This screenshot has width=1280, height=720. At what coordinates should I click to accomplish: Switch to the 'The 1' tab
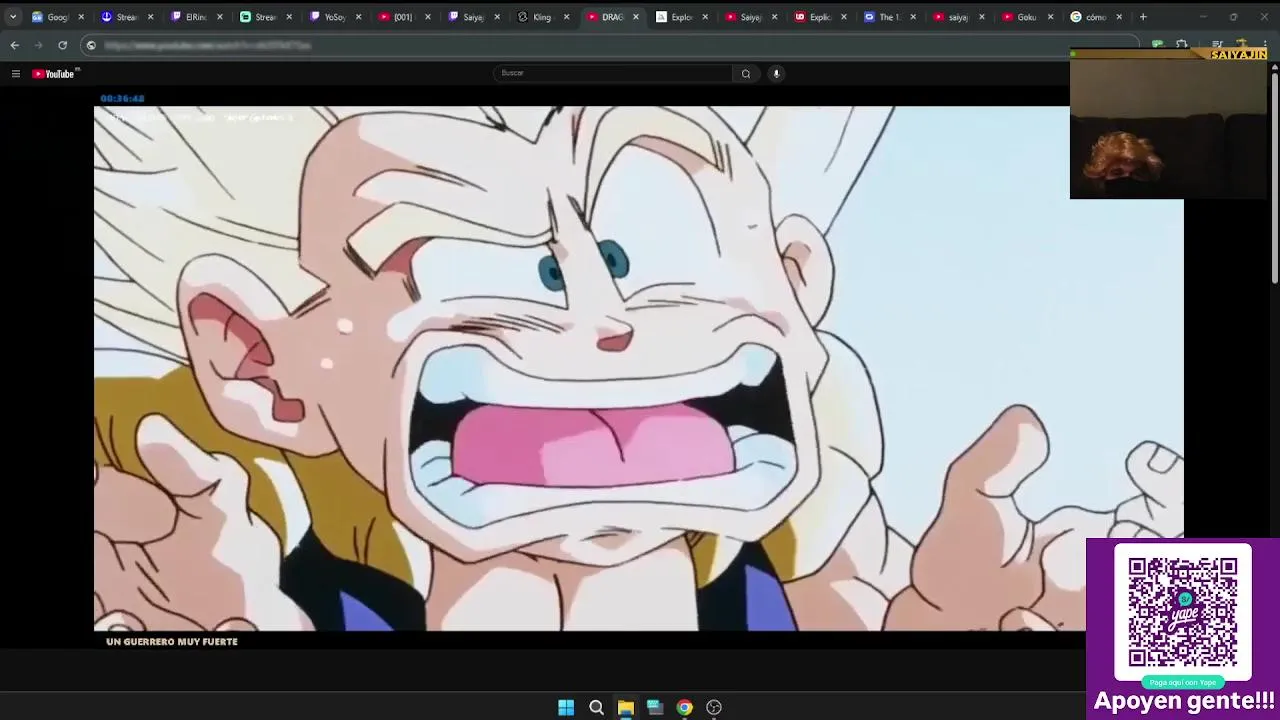[888, 17]
